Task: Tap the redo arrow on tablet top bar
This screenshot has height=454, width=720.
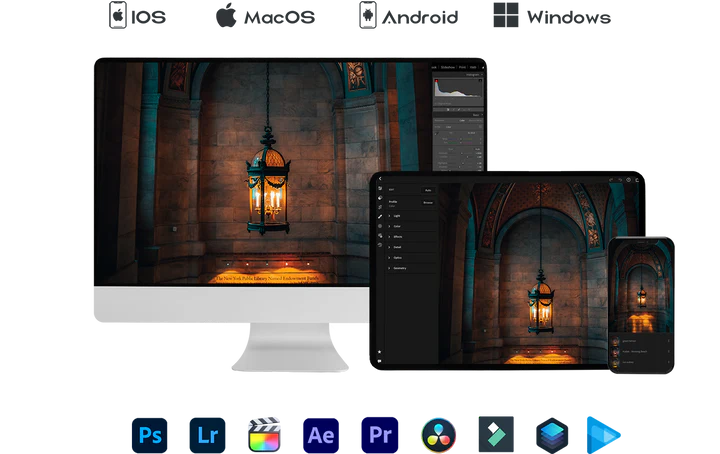Action: coord(620,180)
